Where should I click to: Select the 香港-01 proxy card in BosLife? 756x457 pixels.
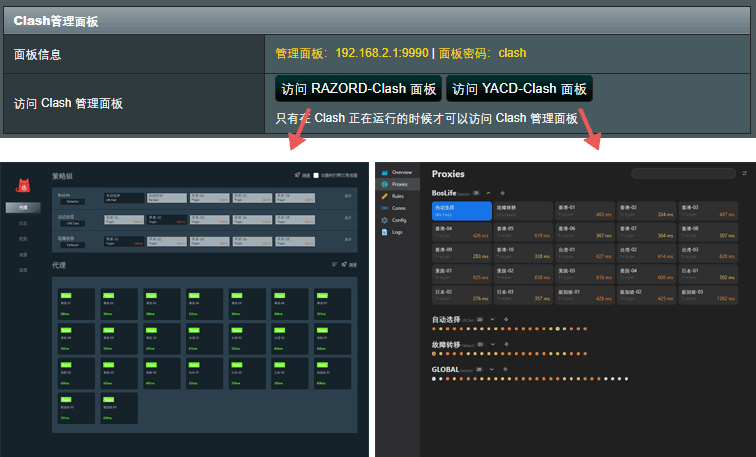(x=585, y=210)
